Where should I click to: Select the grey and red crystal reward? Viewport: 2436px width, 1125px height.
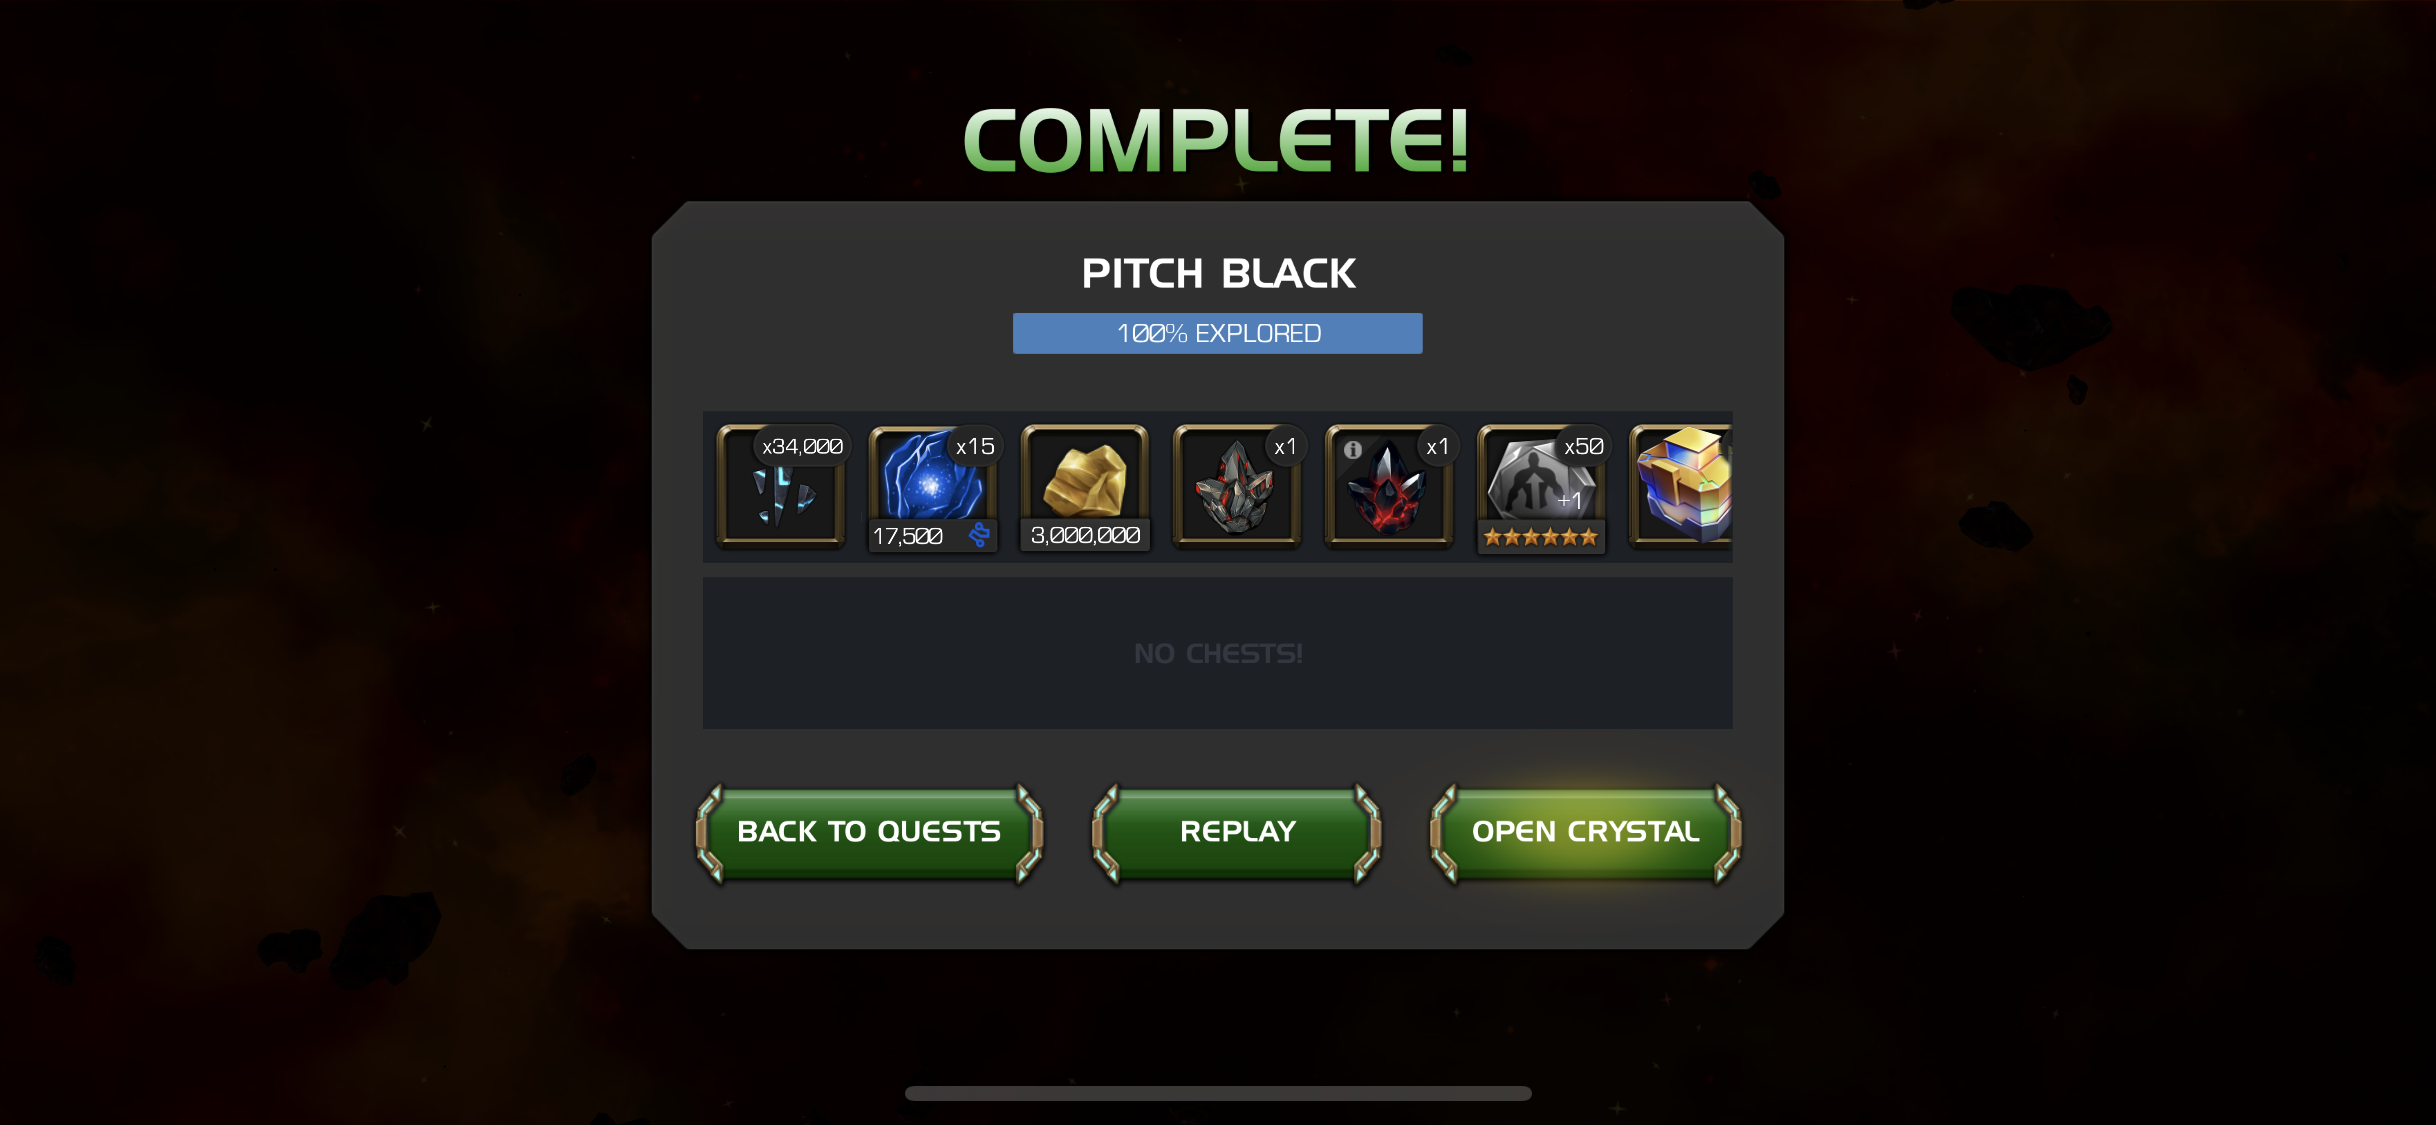[x=1237, y=487]
